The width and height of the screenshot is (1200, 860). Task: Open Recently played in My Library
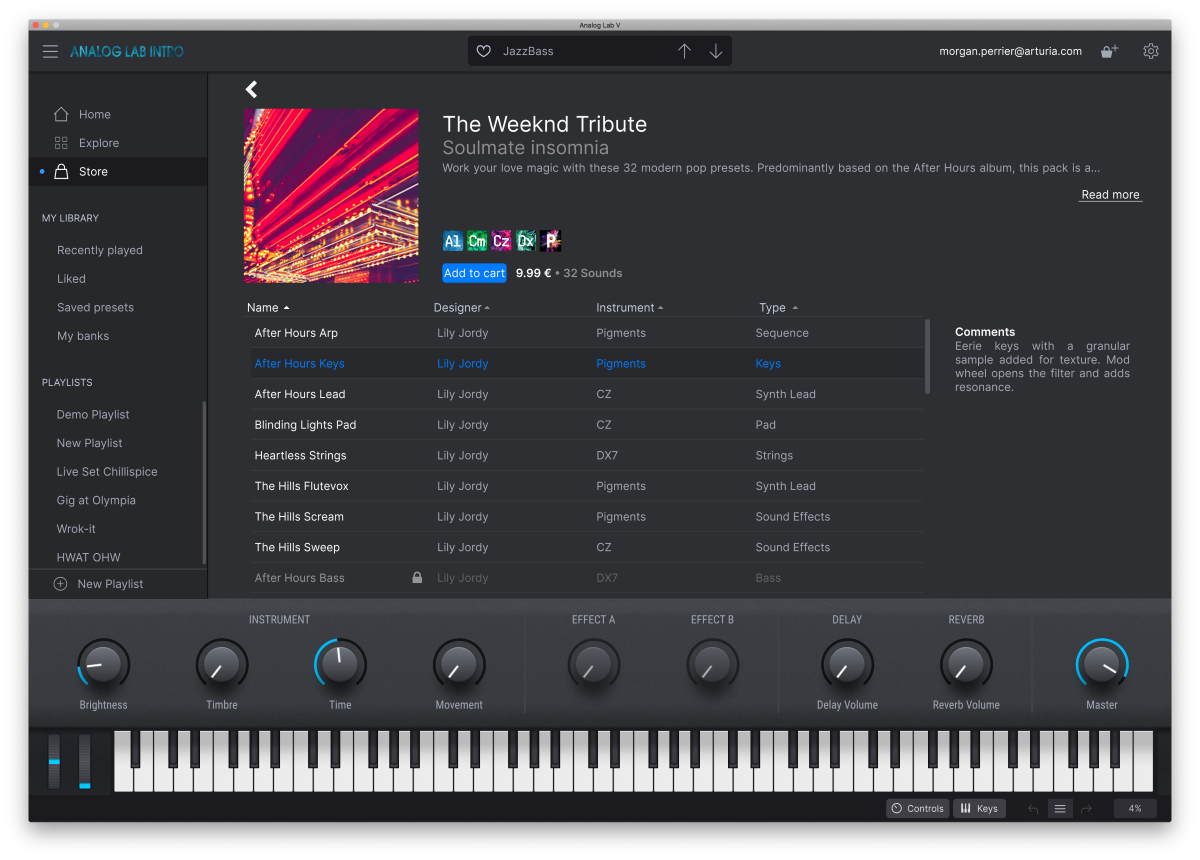pyautogui.click(x=100, y=250)
